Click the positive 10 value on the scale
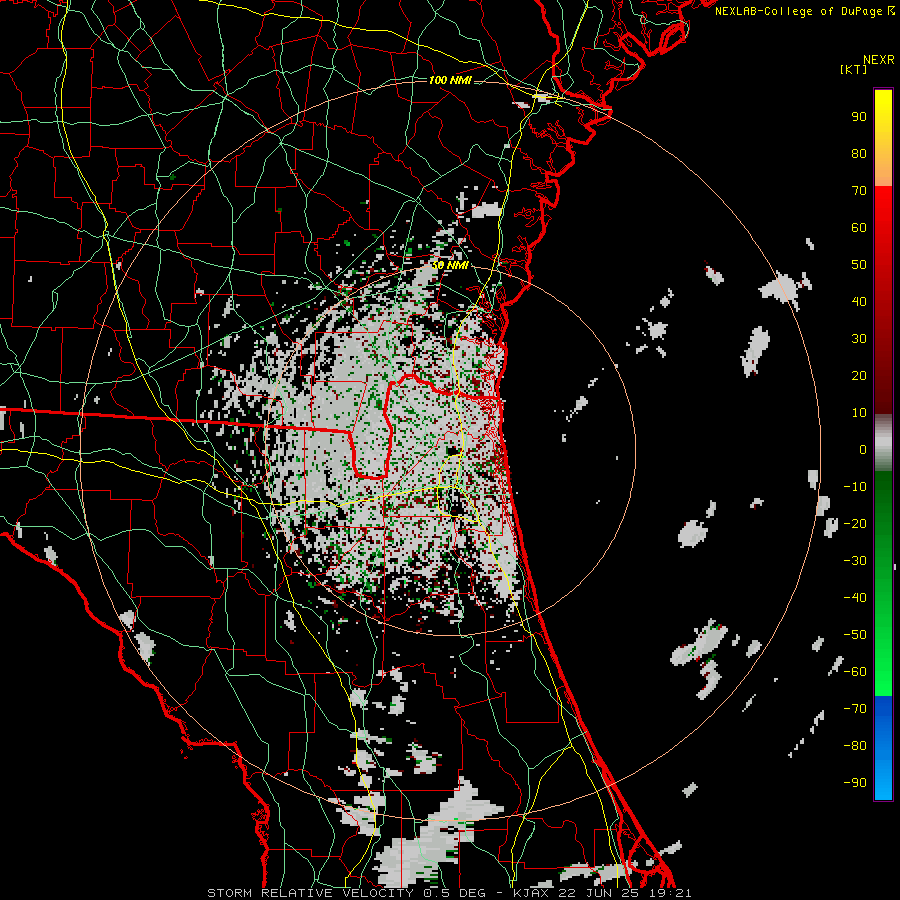This screenshot has height=900, width=900. click(x=859, y=413)
